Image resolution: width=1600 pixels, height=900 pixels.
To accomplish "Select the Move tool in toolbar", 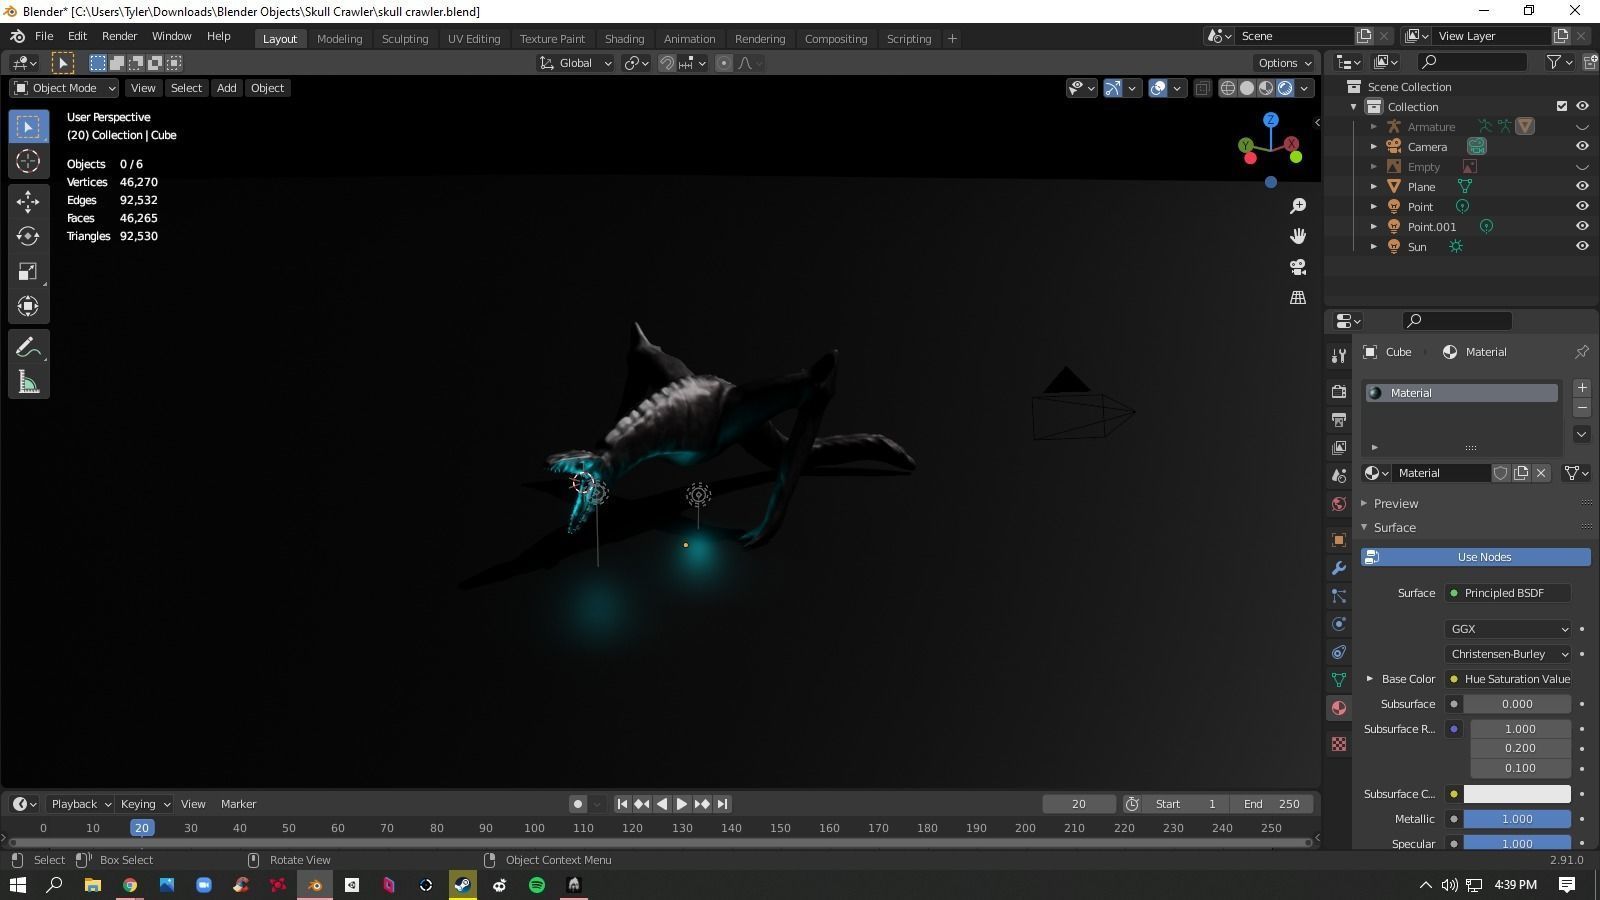I will (28, 201).
